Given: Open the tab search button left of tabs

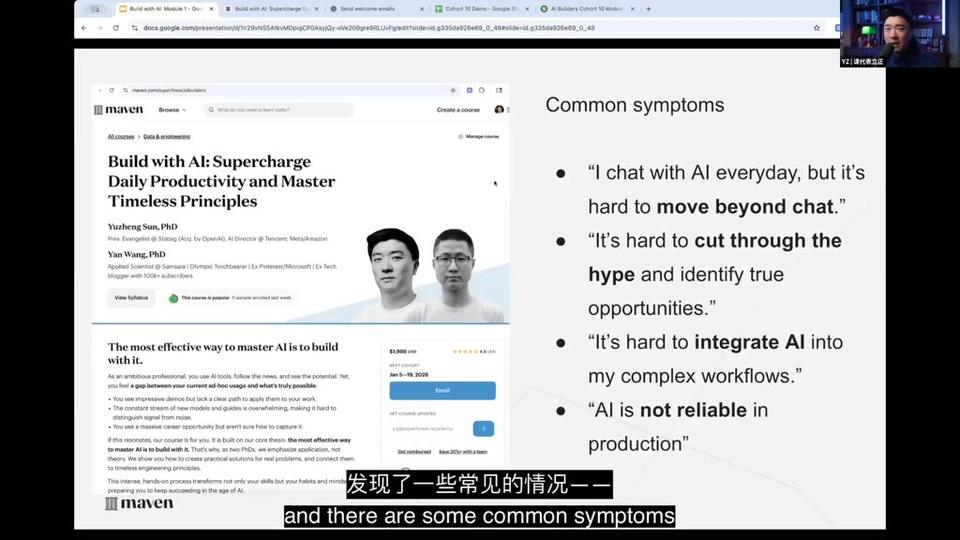Looking at the screenshot, I should [96, 9].
